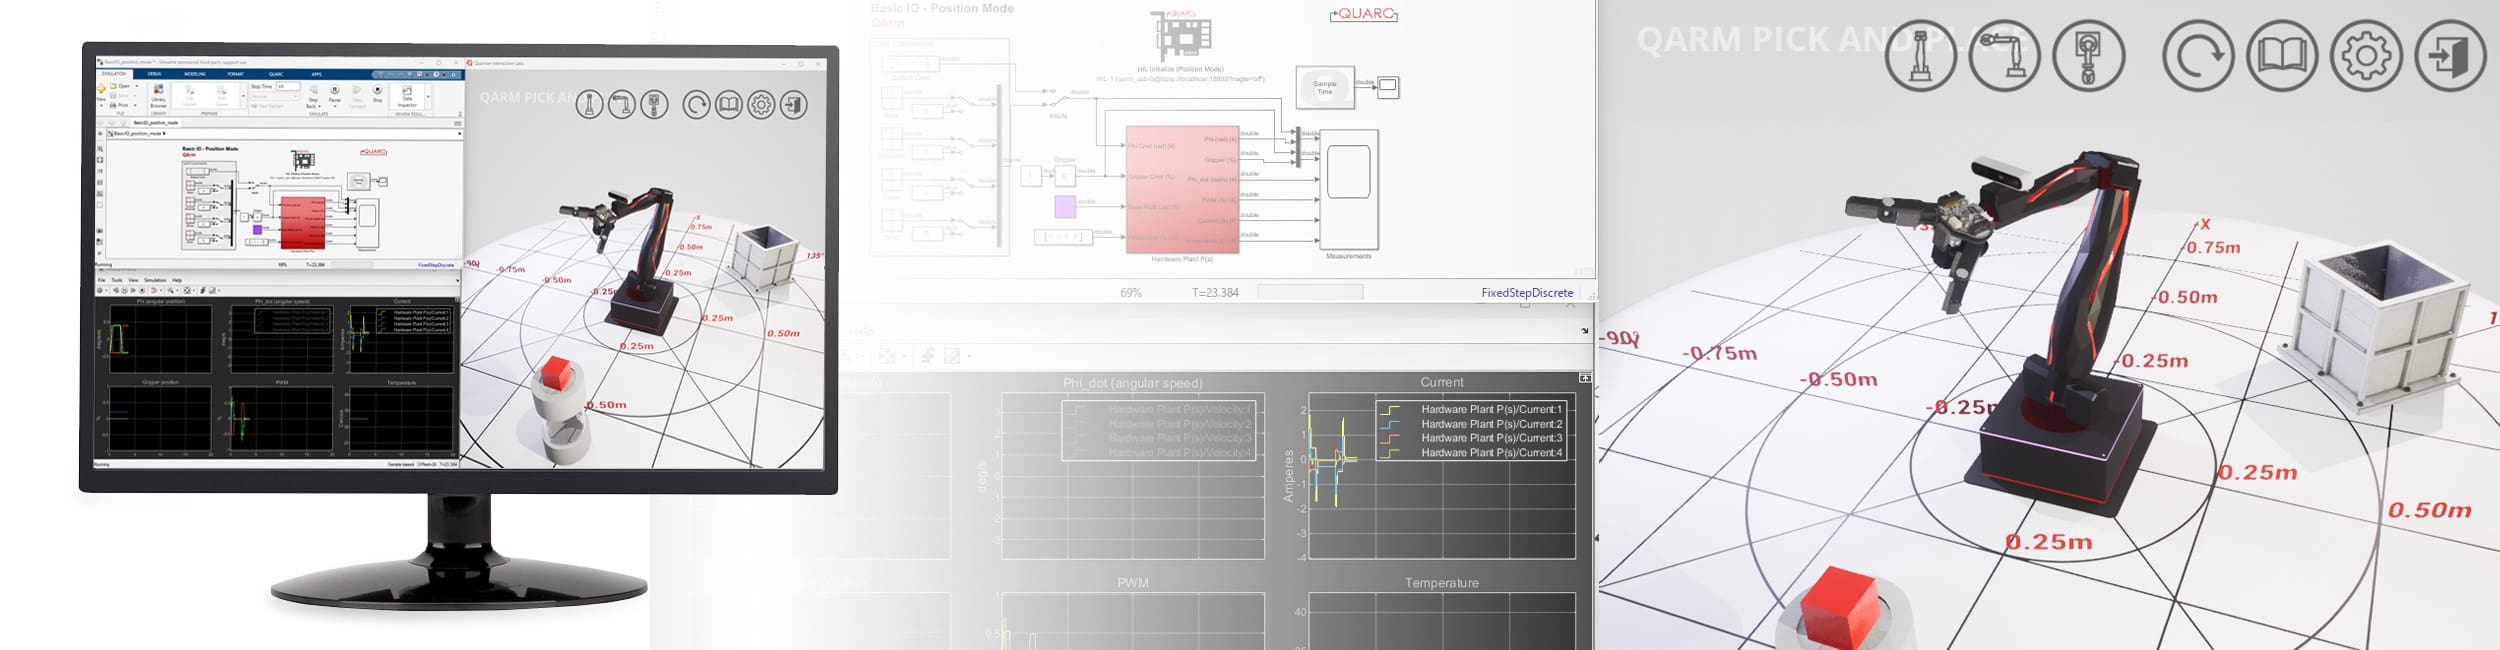
Task: Open the gear settings icon
Action: click(2365, 56)
